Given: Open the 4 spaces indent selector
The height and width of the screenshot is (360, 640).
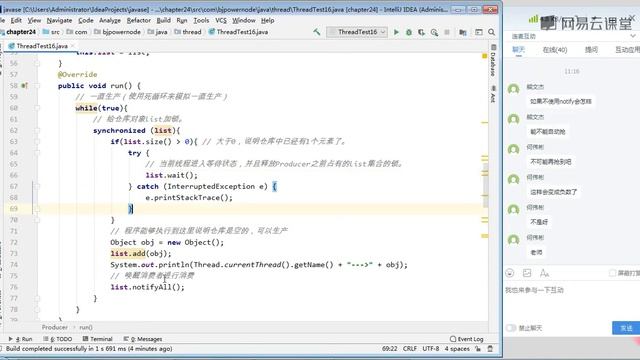Looking at the screenshot, I should pyautogui.click(x=457, y=349).
